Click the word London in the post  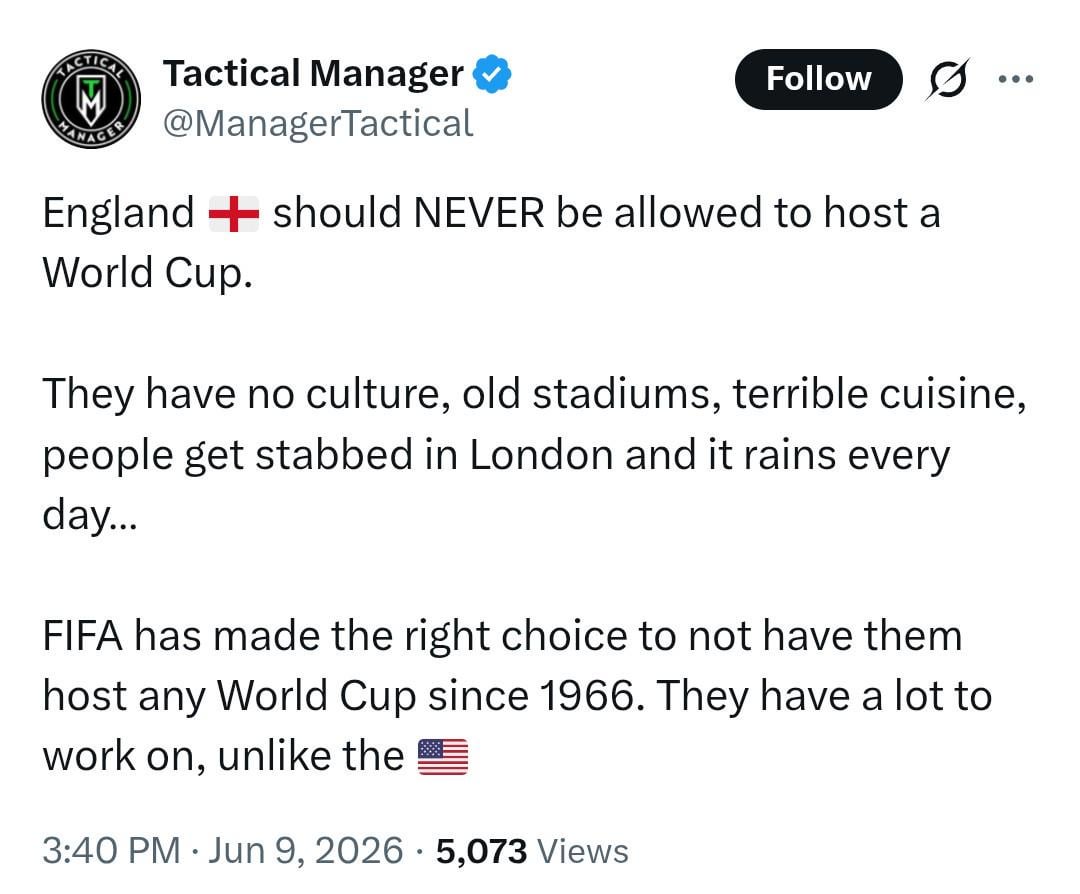click(541, 455)
